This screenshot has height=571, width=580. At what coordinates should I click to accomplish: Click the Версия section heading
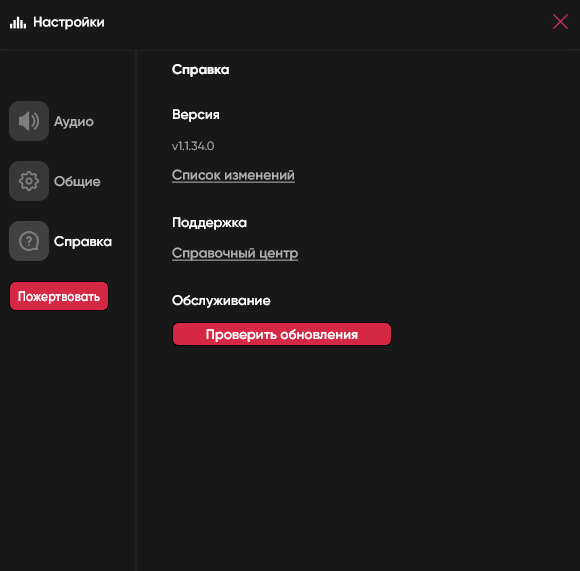[x=196, y=115]
